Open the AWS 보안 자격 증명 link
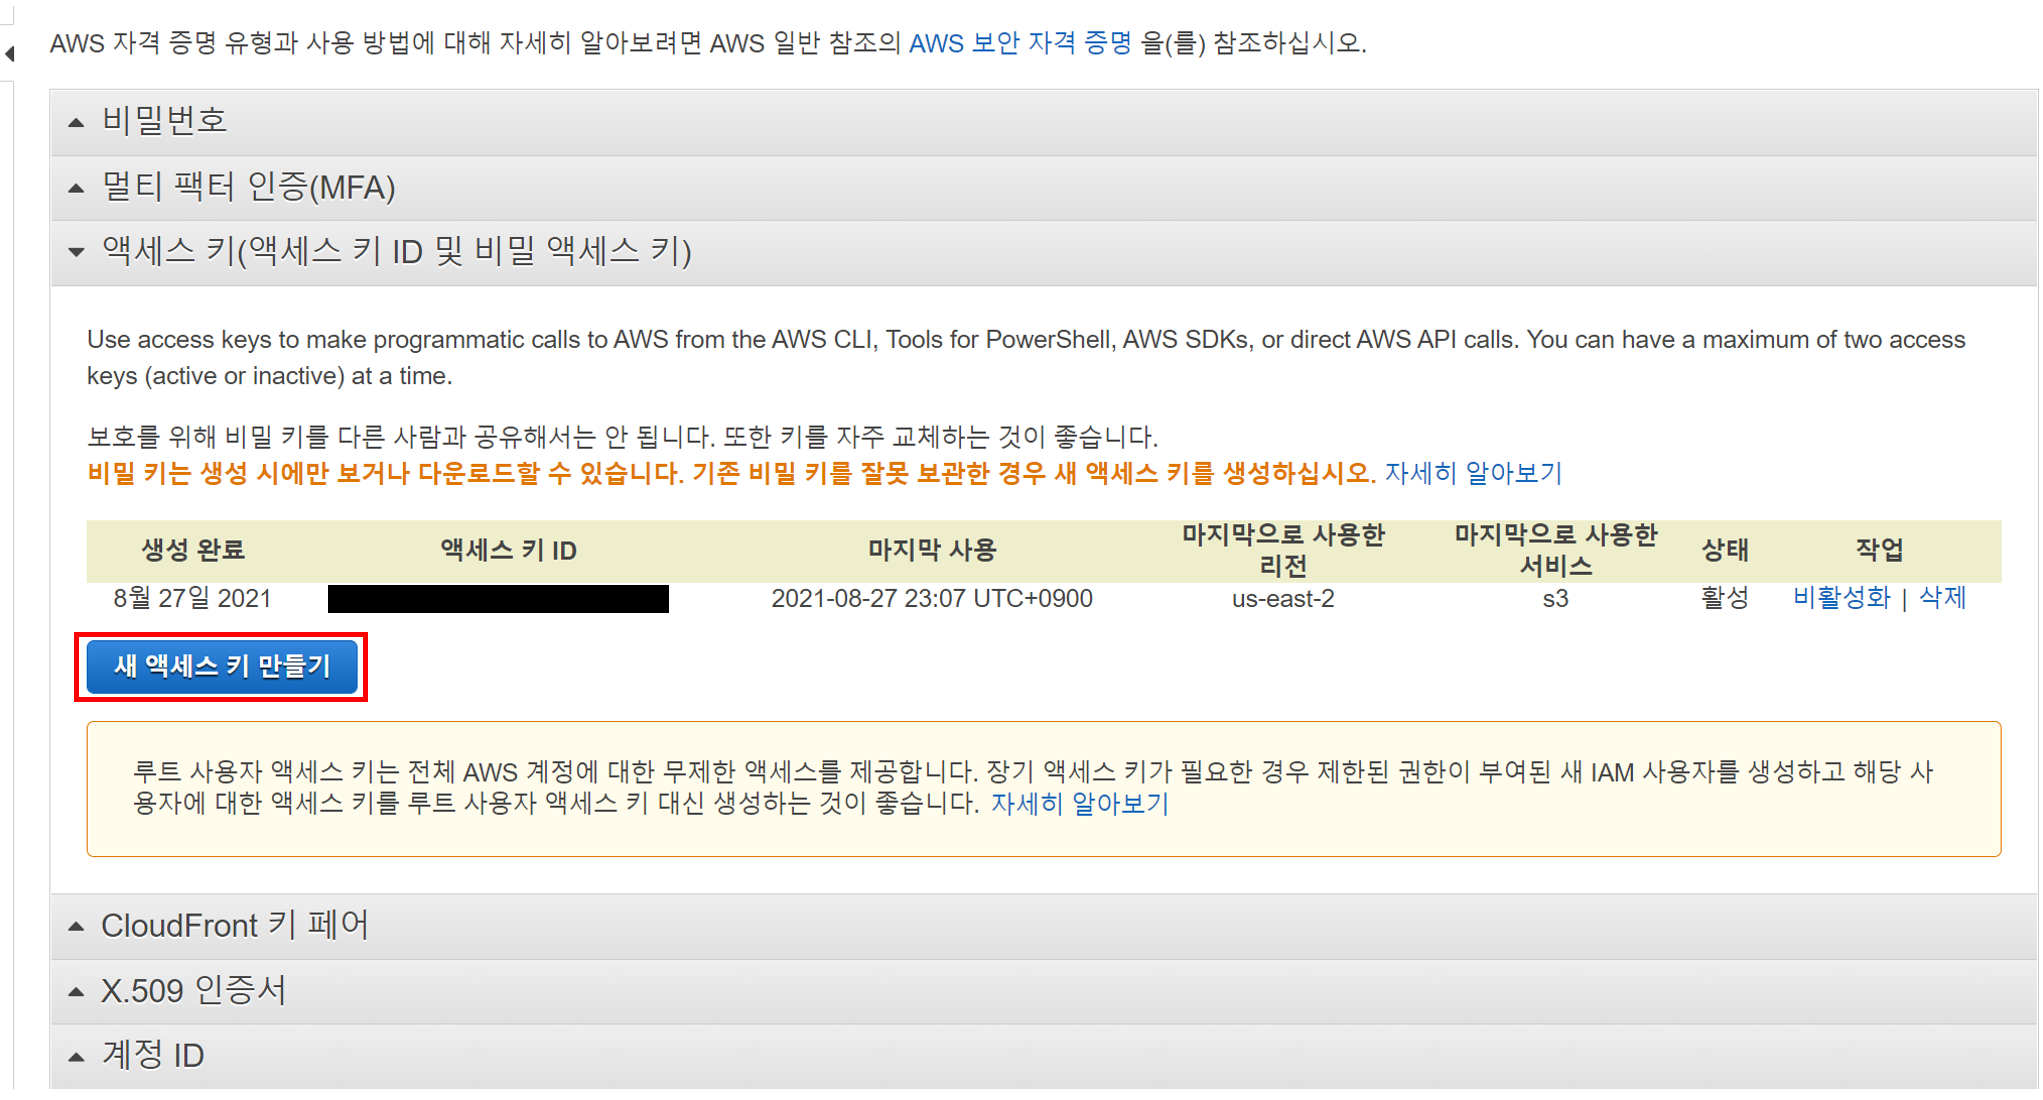 1019,43
